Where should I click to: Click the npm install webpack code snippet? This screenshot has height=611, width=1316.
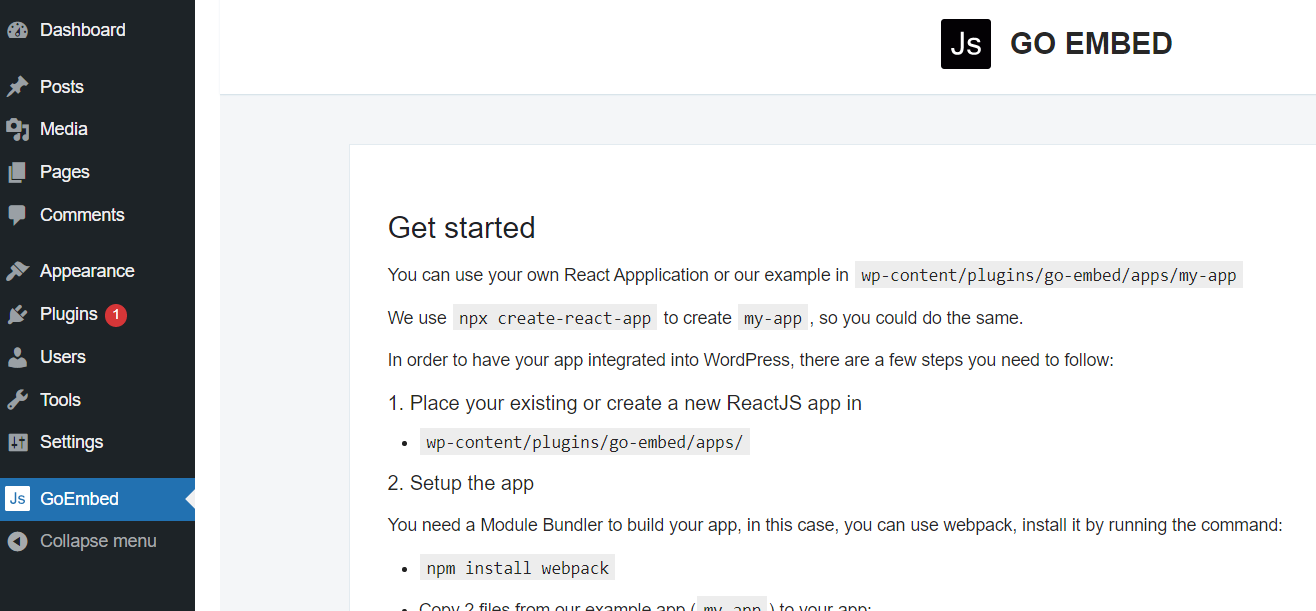518,568
